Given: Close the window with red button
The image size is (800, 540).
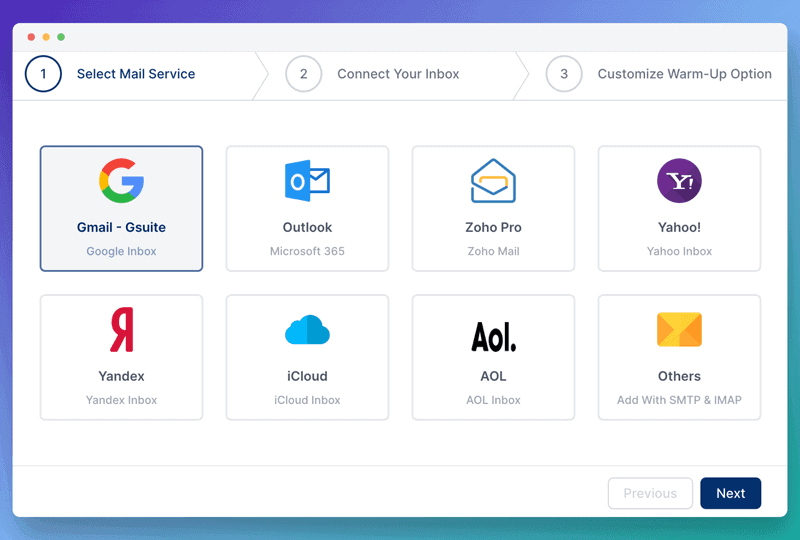Looking at the screenshot, I should click(x=31, y=37).
